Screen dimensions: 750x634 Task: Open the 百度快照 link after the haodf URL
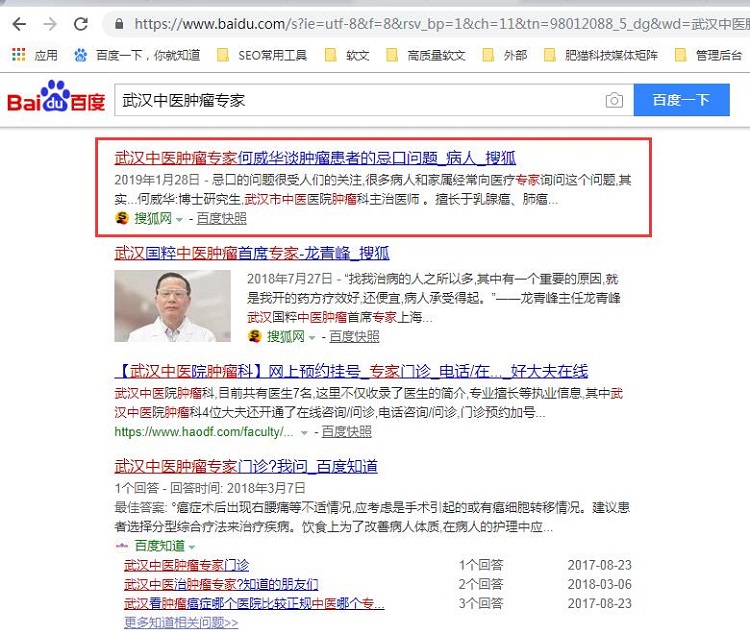click(x=346, y=432)
